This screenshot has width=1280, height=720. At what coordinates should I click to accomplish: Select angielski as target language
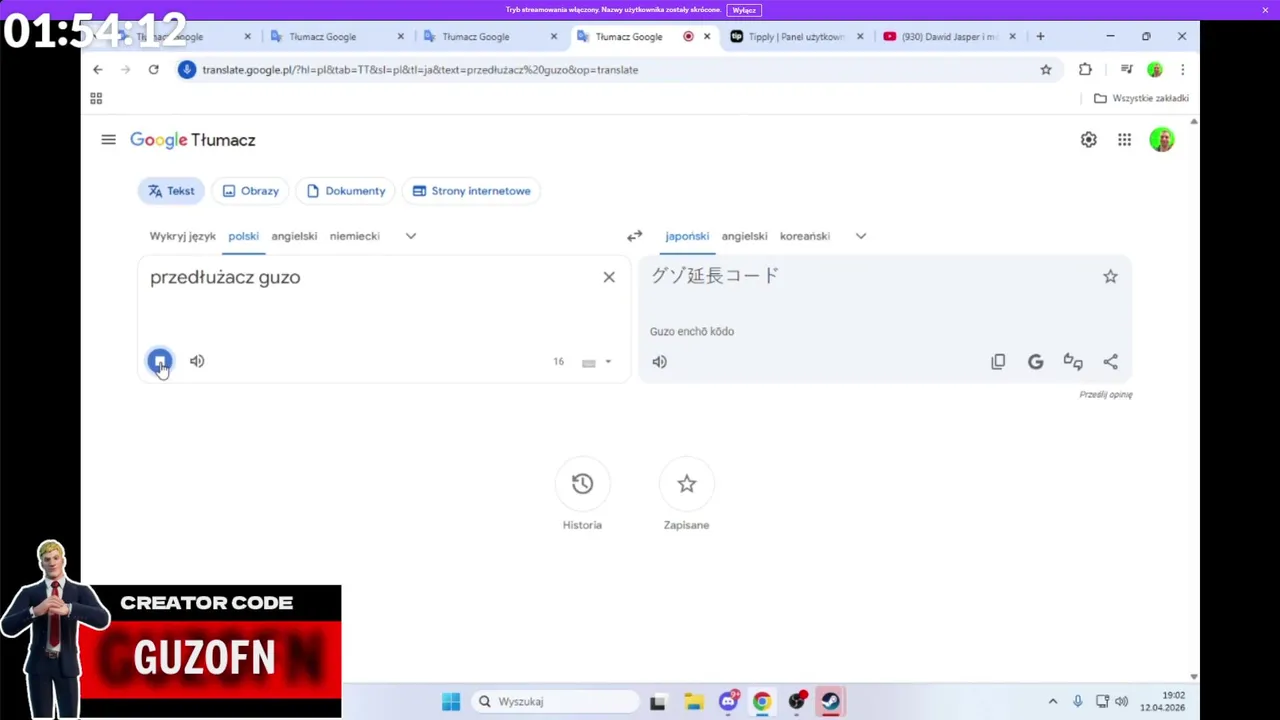tap(744, 236)
